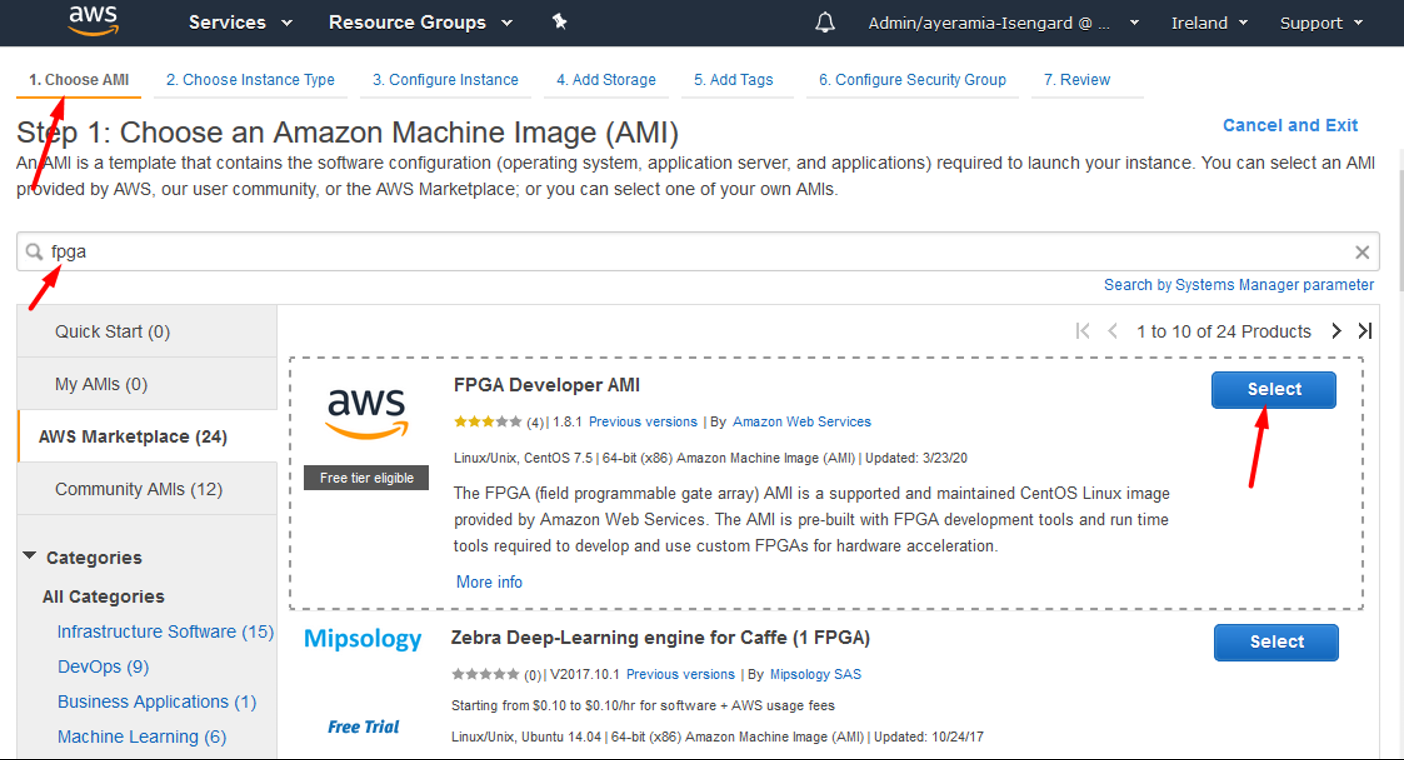Click Zebra Deep-Learning engine for Caffe title
The image size is (1404, 760).
[x=660, y=637]
